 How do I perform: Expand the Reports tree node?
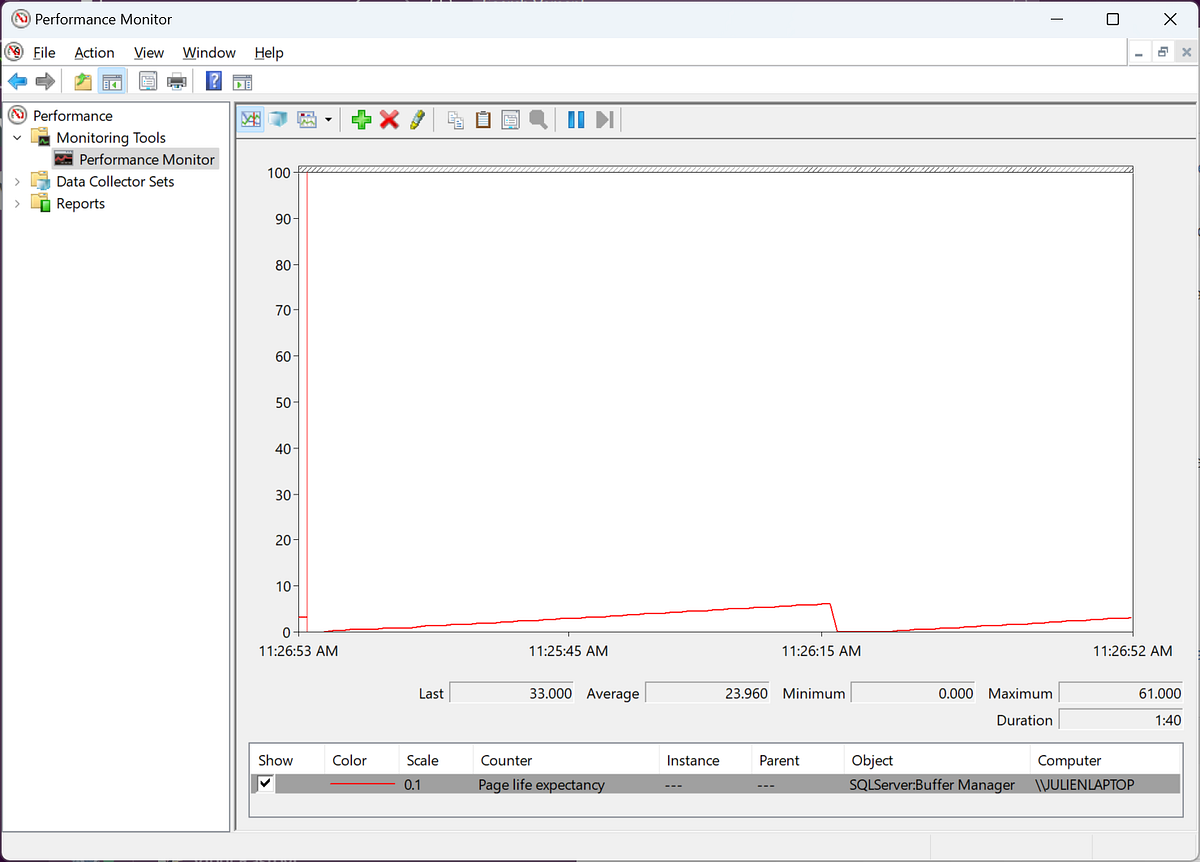coord(16,203)
